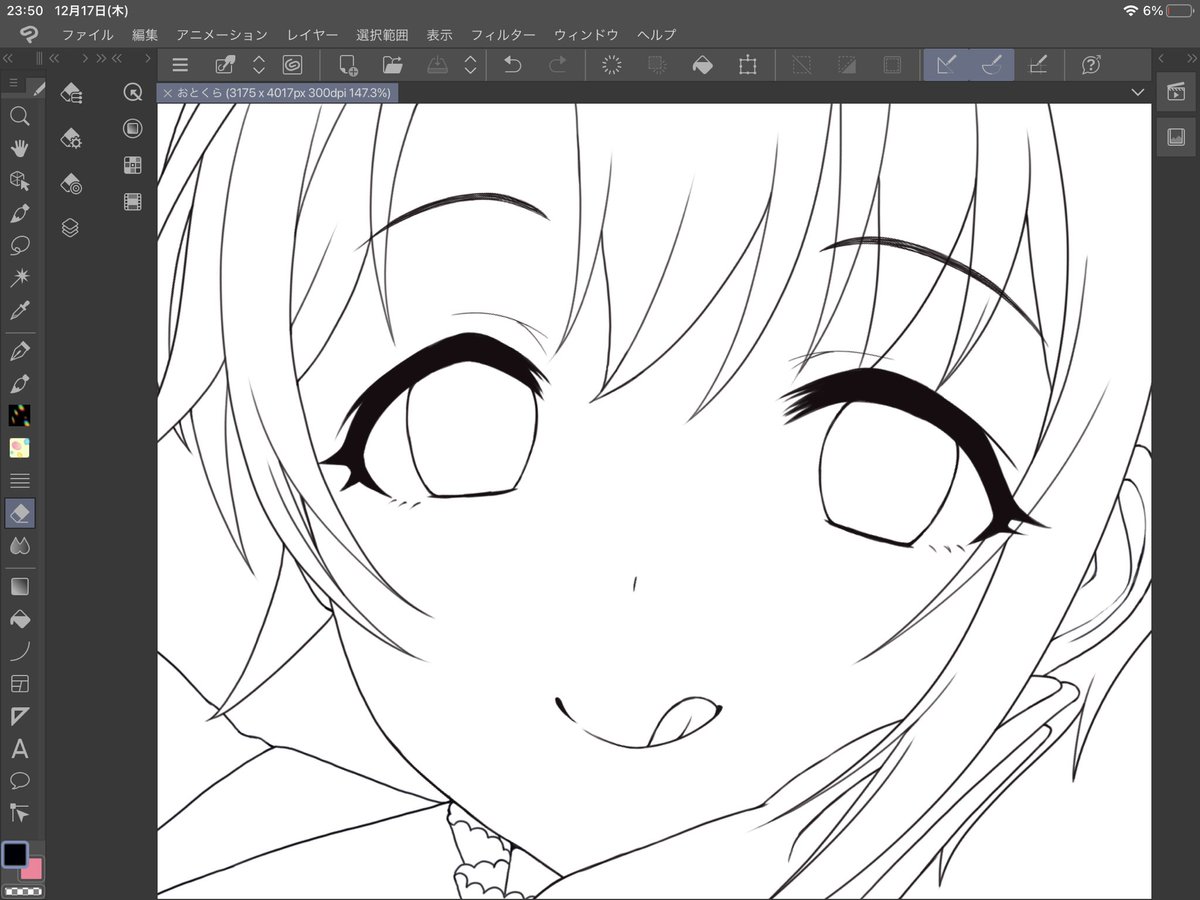This screenshot has height=900, width=1200.
Task: Open the Color Set grid icon
Action: (132, 165)
